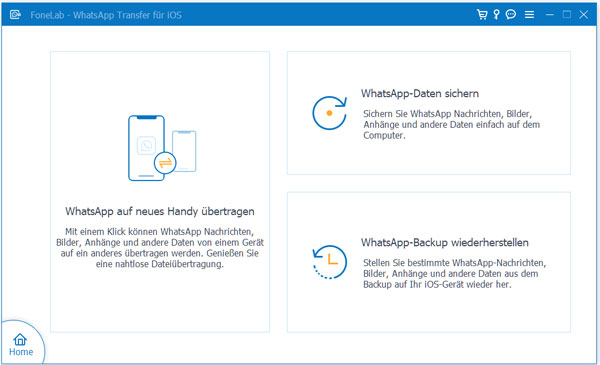Viewport: 600px width, 365px height.
Task: Click the circular backup arrow icon
Action: (x=329, y=113)
